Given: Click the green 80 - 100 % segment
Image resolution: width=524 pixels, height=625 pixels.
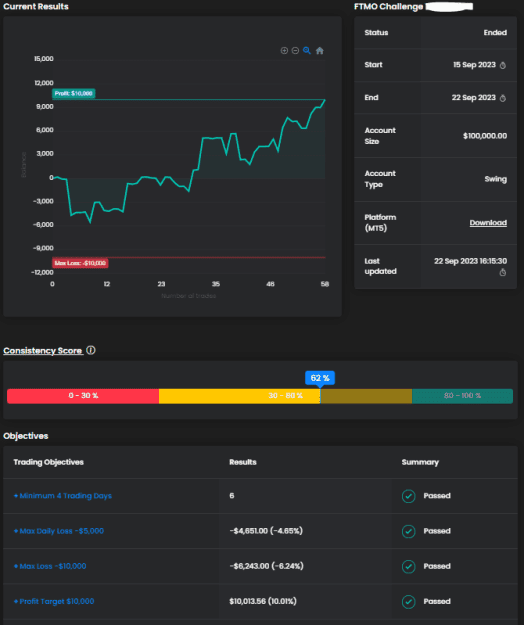Looking at the screenshot, I should pyautogui.click(x=462, y=396).
